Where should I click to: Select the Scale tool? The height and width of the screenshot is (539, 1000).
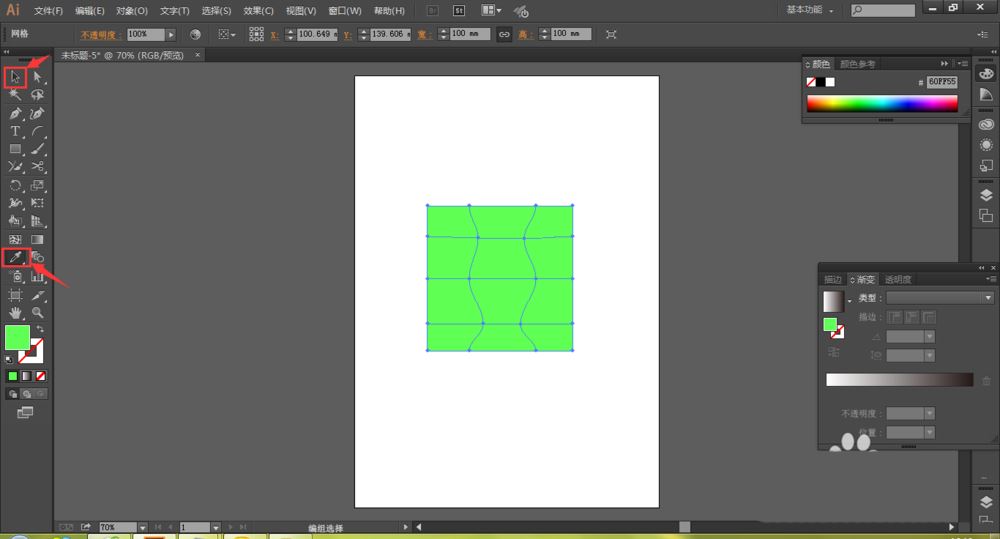point(37,186)
